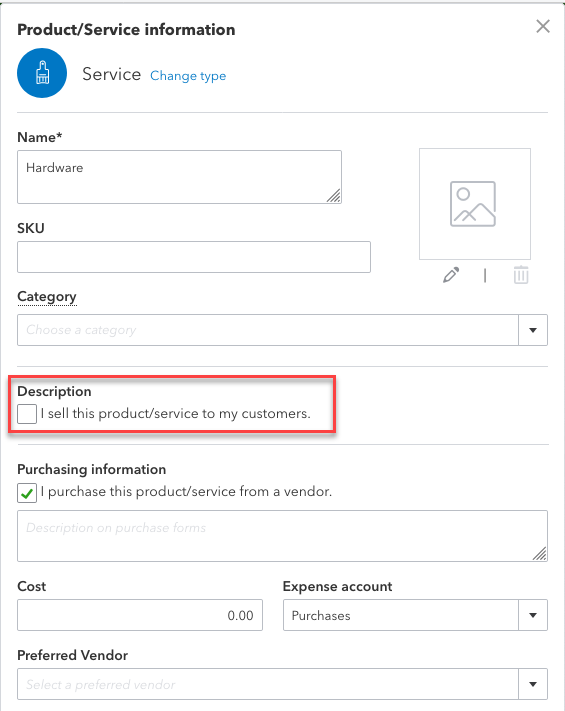565x711 pixels.
Task: Click the Choose a category text box
Action: 268,330
